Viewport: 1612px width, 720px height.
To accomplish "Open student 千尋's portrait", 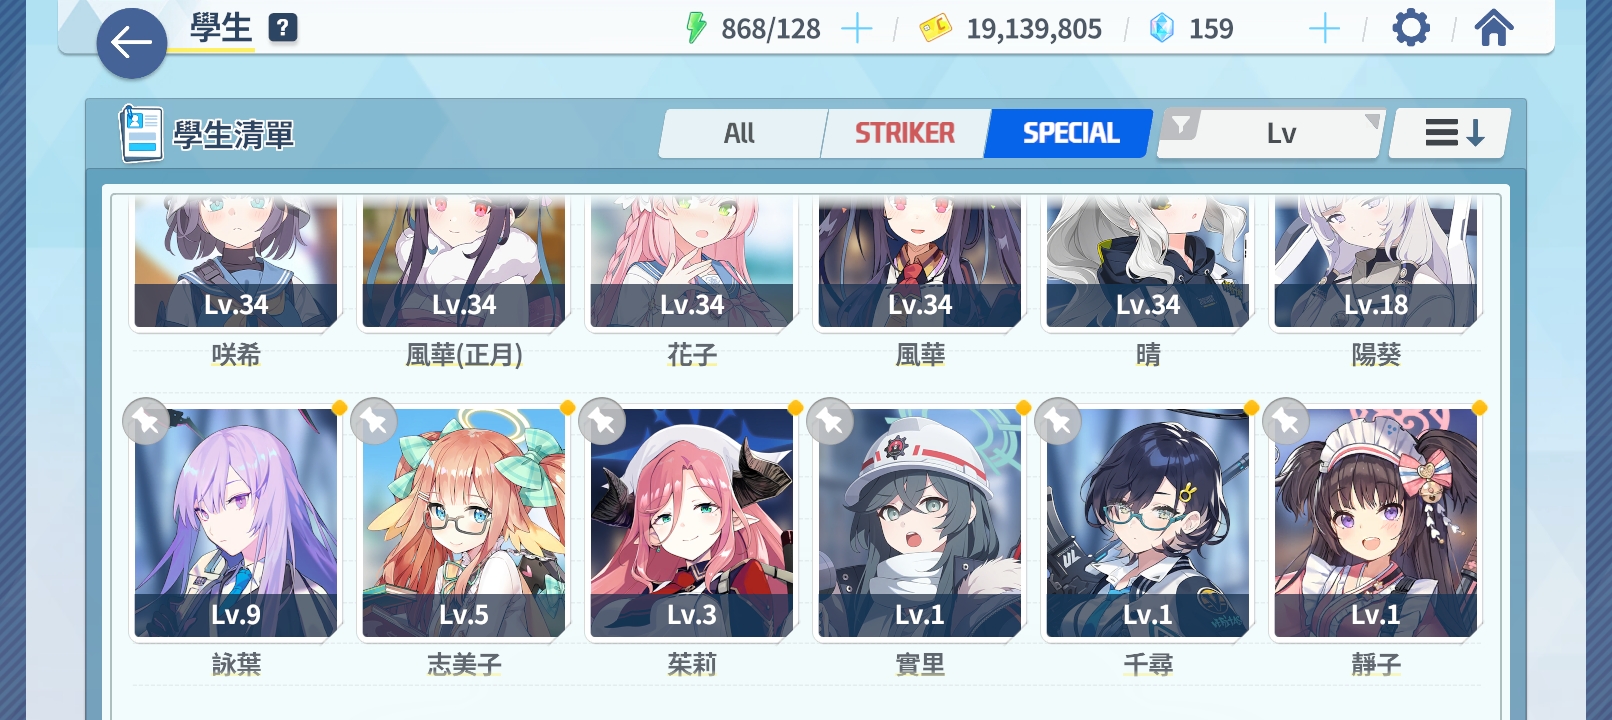I will 1148,522.
